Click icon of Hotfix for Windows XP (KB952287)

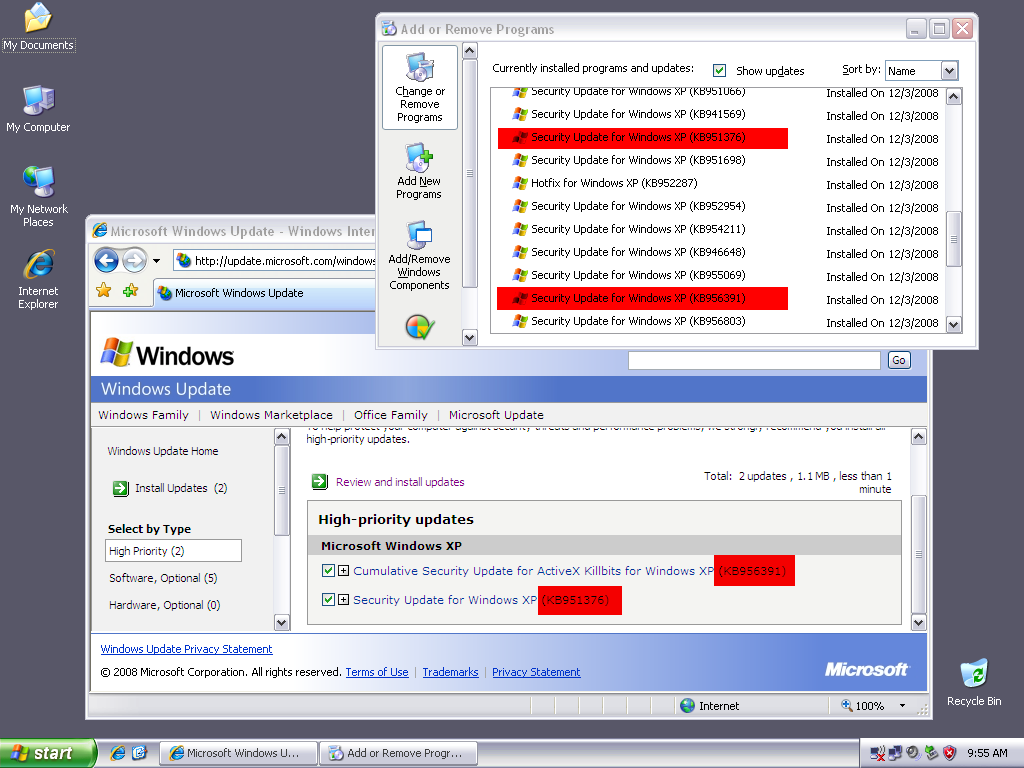[x=520, y=183]
